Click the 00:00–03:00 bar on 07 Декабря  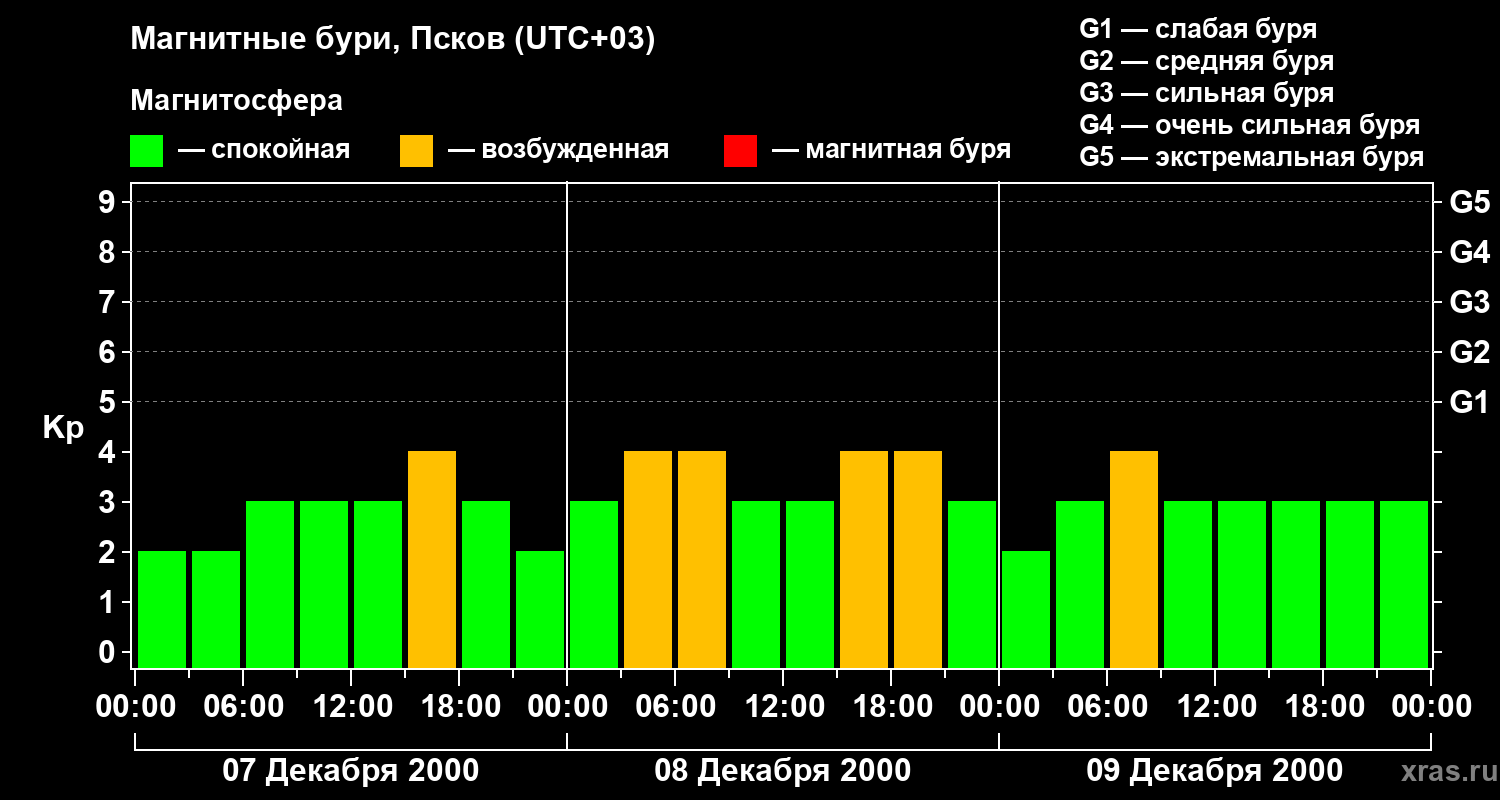[x=162, y=609]
